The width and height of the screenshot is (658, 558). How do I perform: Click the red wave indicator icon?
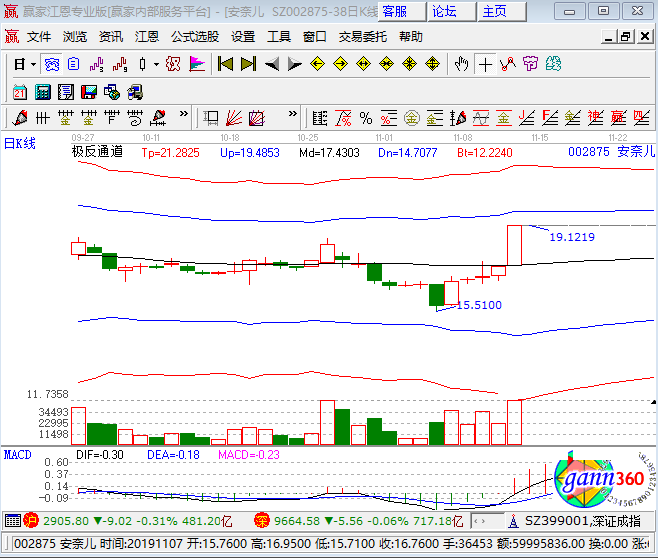[x=120, y=65]
